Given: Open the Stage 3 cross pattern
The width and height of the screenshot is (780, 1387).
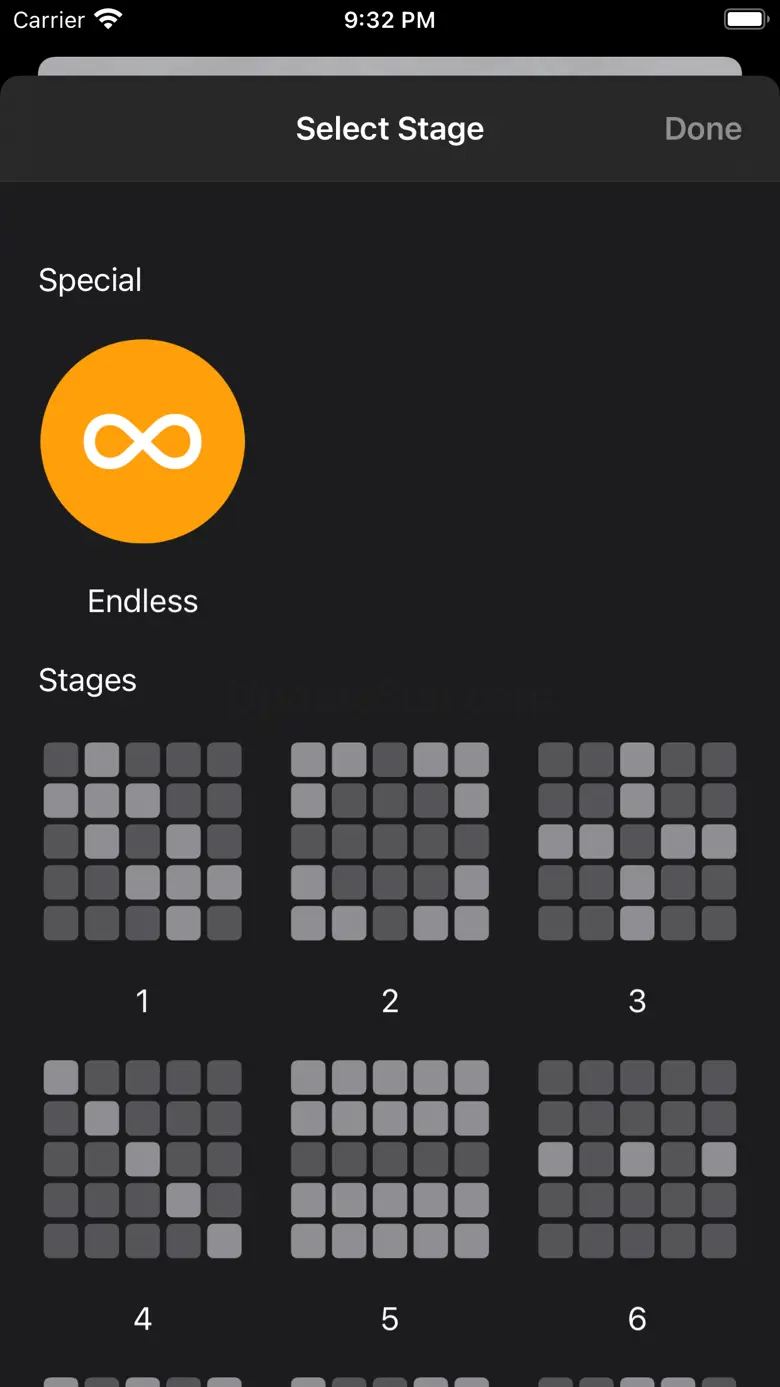Looking at the screenshot, I should point(637,841).
